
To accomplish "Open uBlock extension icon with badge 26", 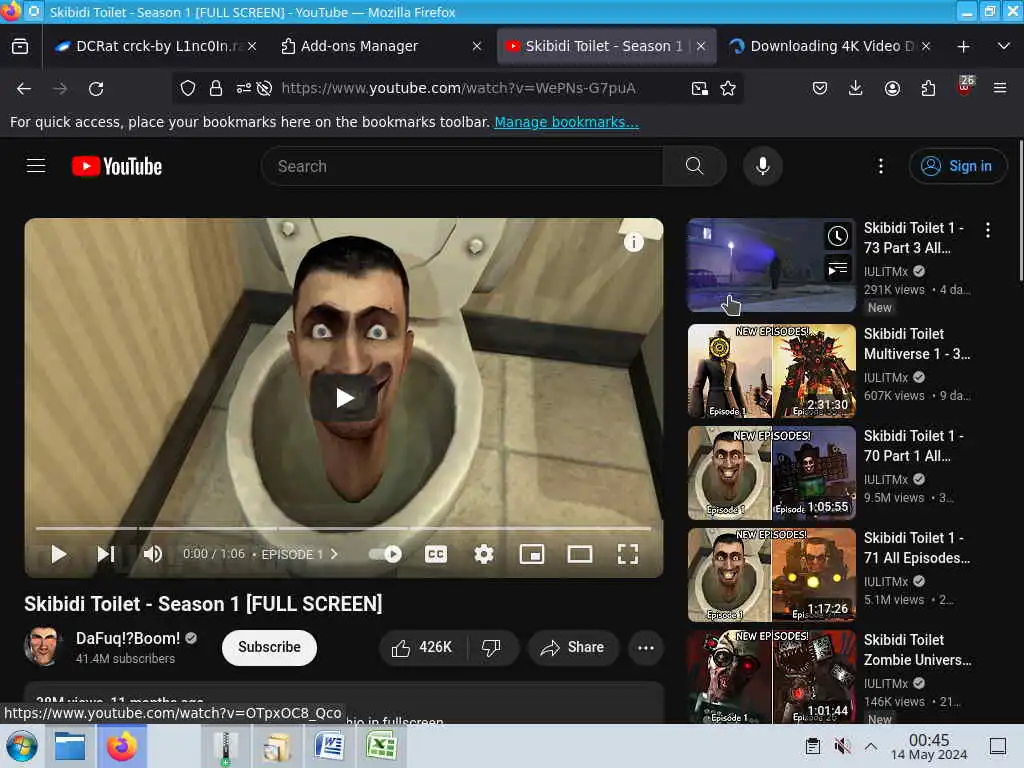I will click(965, 86).
